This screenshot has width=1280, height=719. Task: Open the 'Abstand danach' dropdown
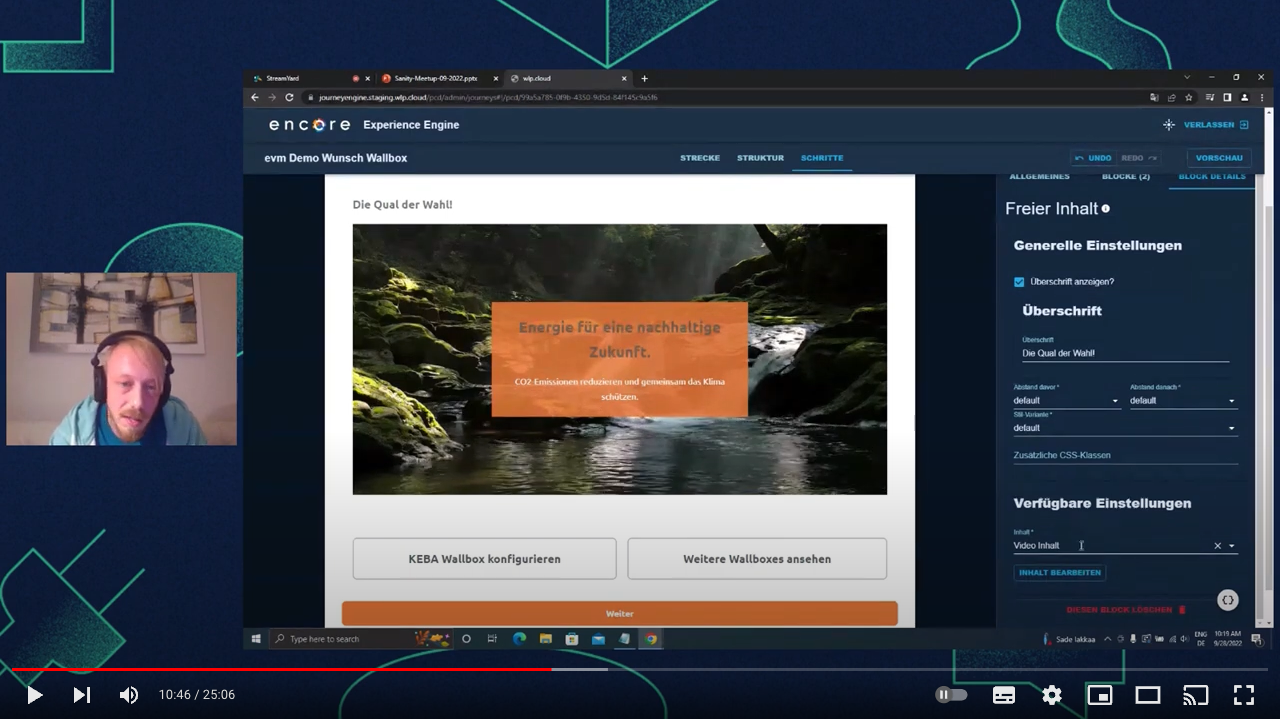(1183, 400)
